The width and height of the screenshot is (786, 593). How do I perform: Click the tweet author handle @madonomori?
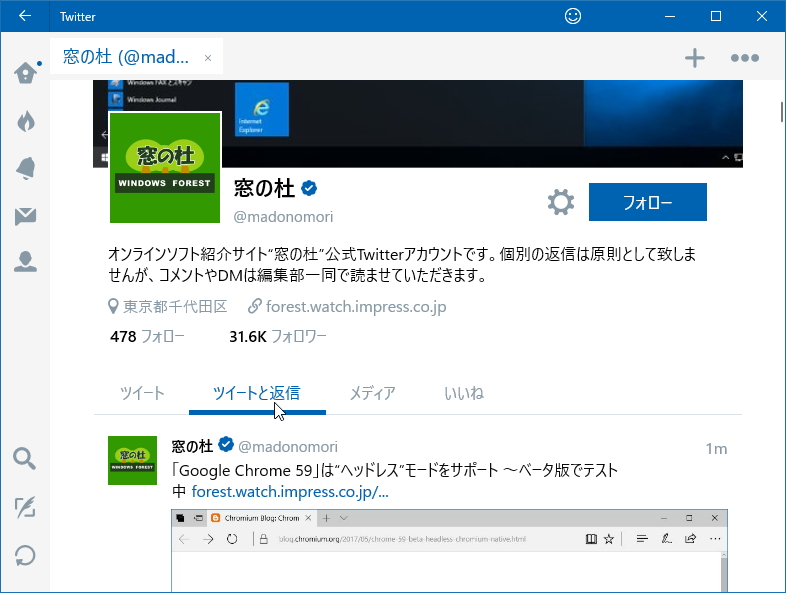pos(288,447)
